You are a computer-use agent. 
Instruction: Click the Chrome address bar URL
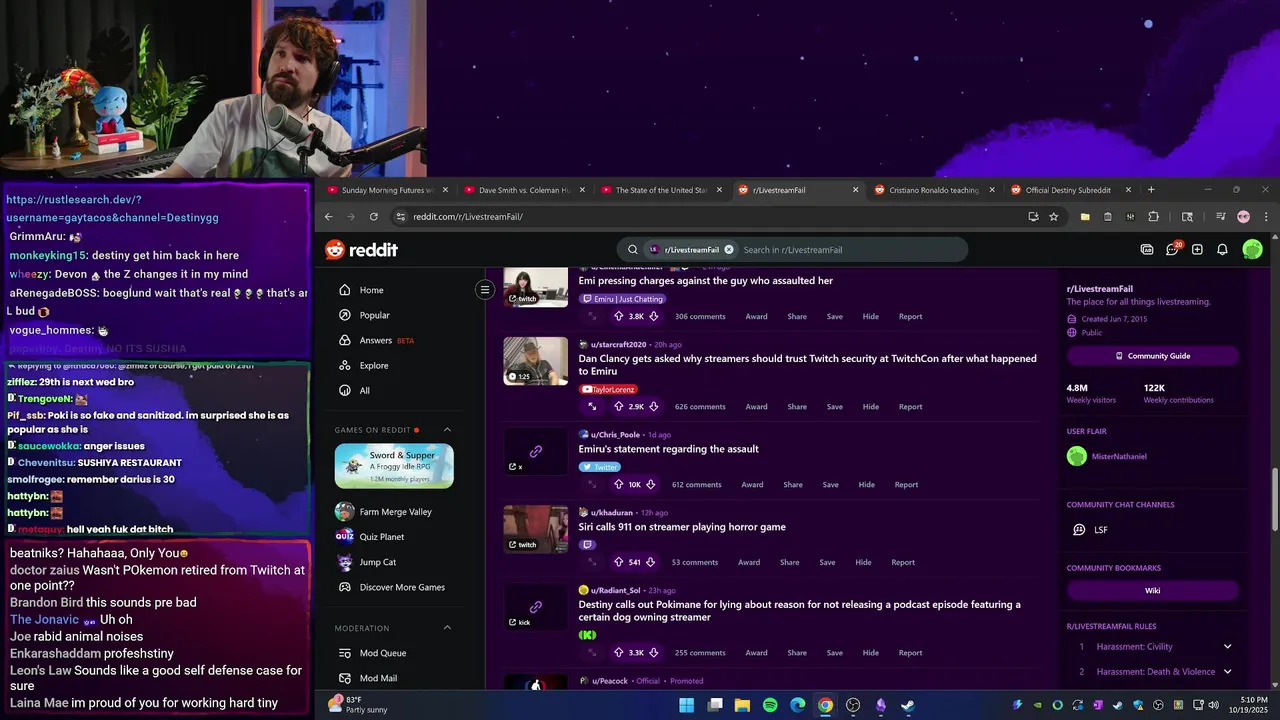click(468, 216)
